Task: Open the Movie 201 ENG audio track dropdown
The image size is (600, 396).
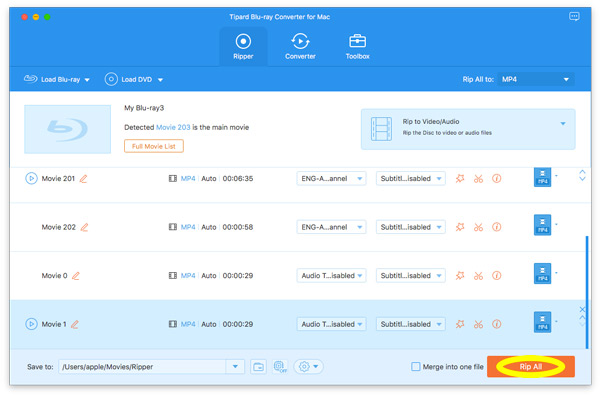Action: pos(331,178)
